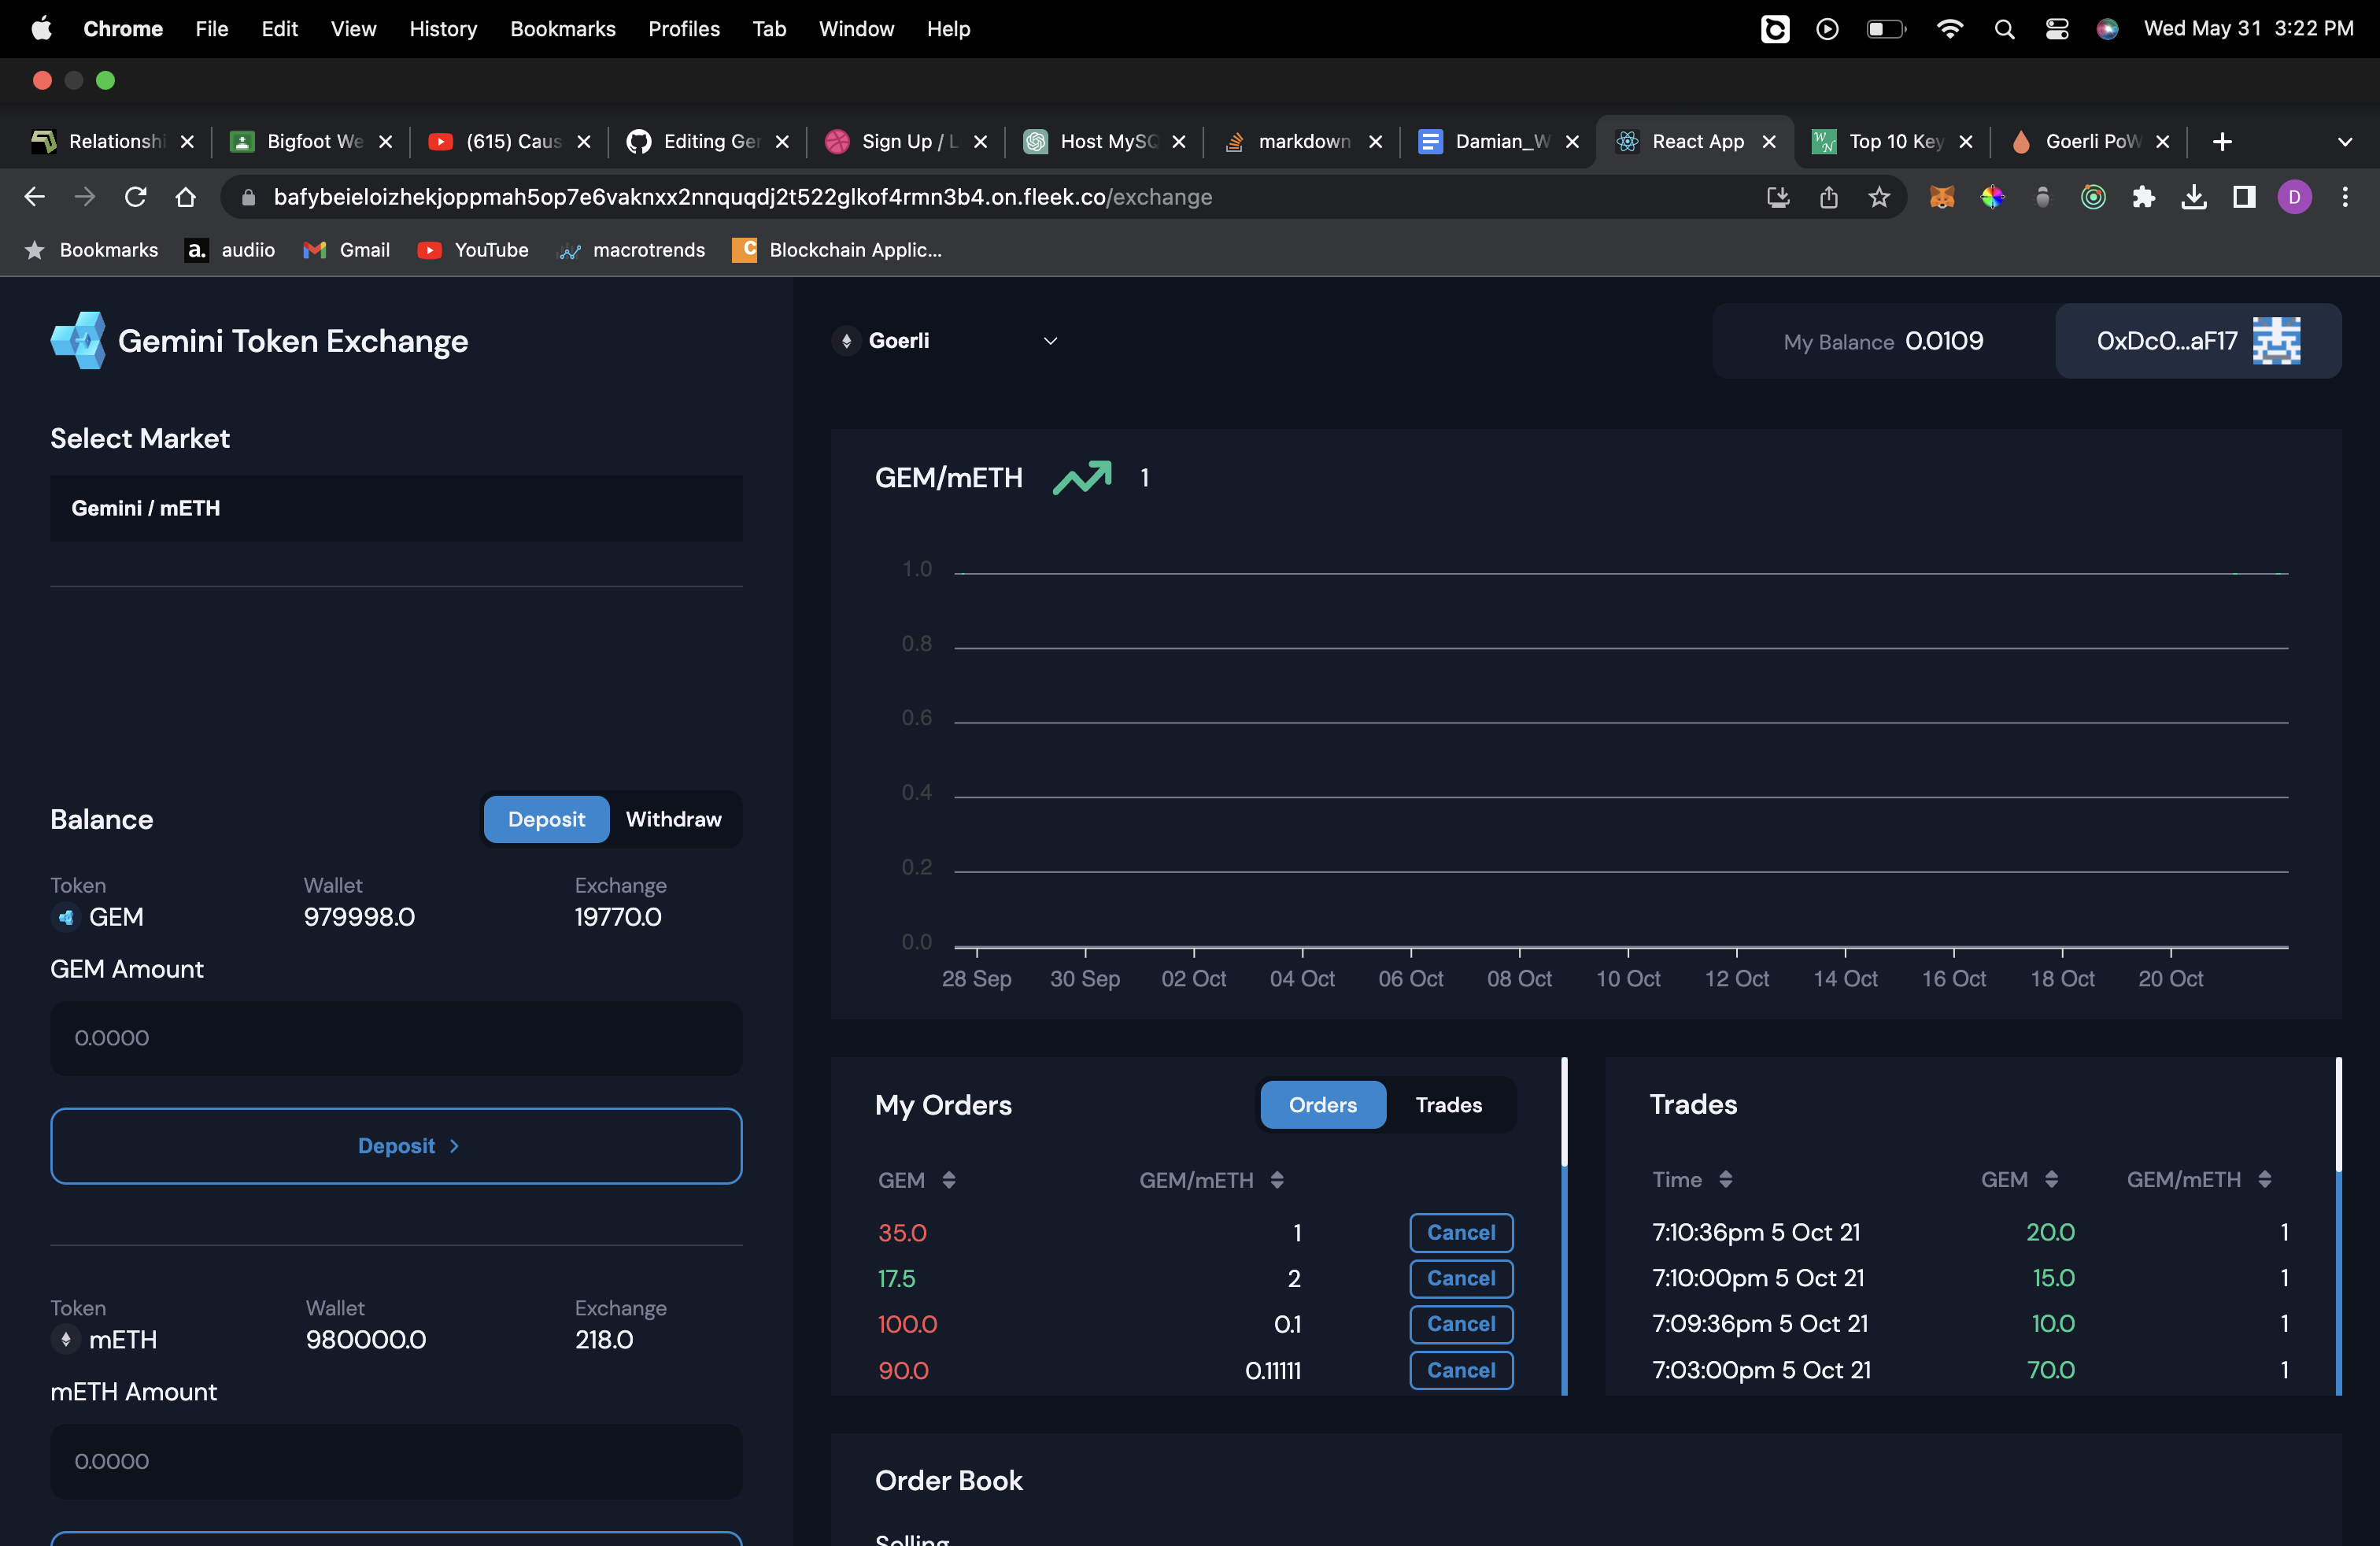Open the Goerli network dropdown
This screenshot has height=1546, width=2380.
click(x=1049, y=341)
